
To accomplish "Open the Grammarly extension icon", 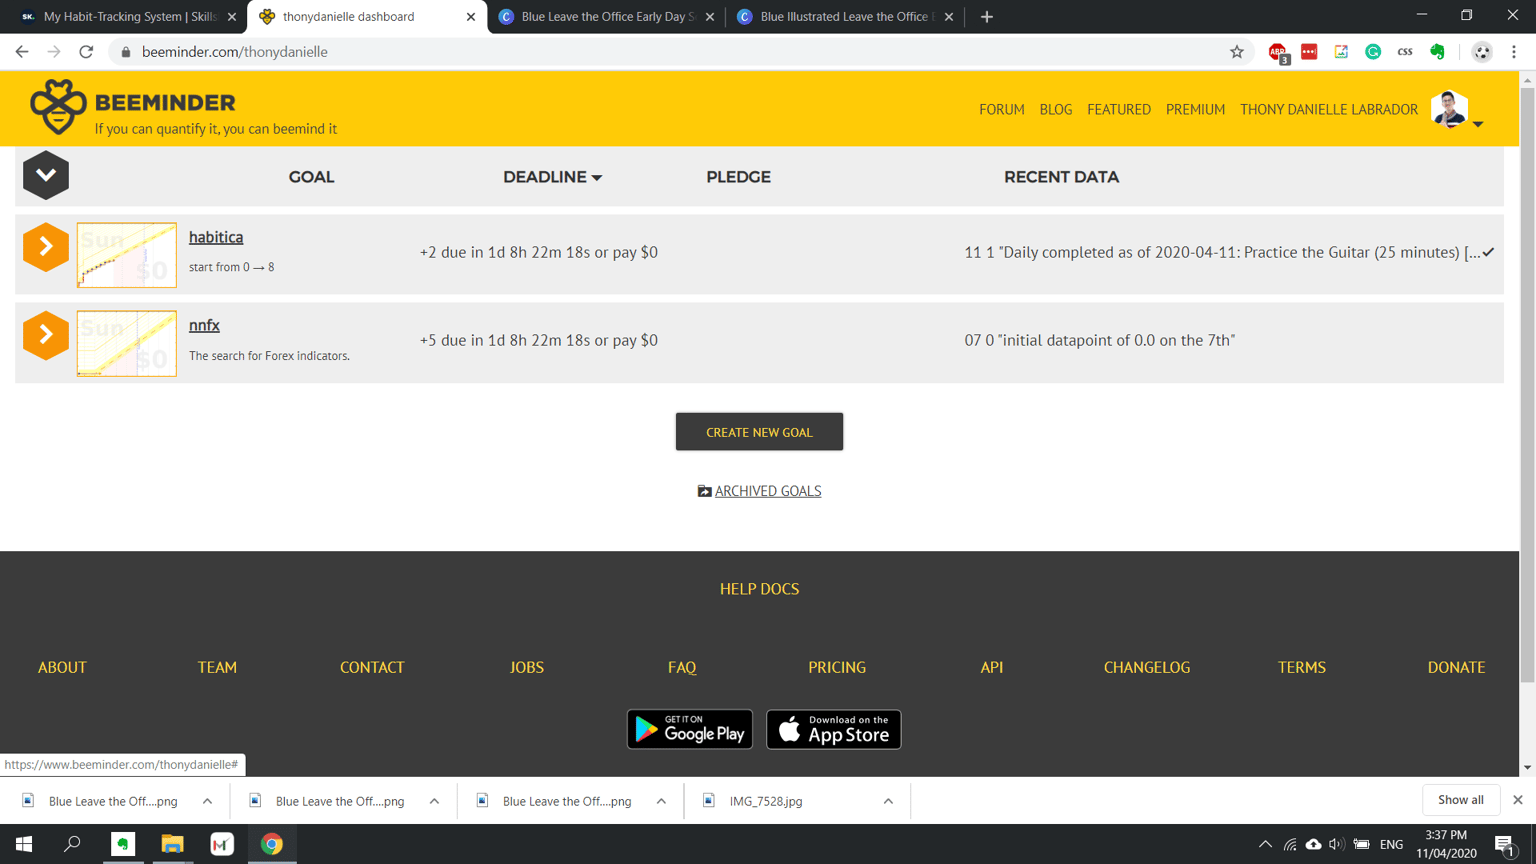I will [x=1373, y=52].
